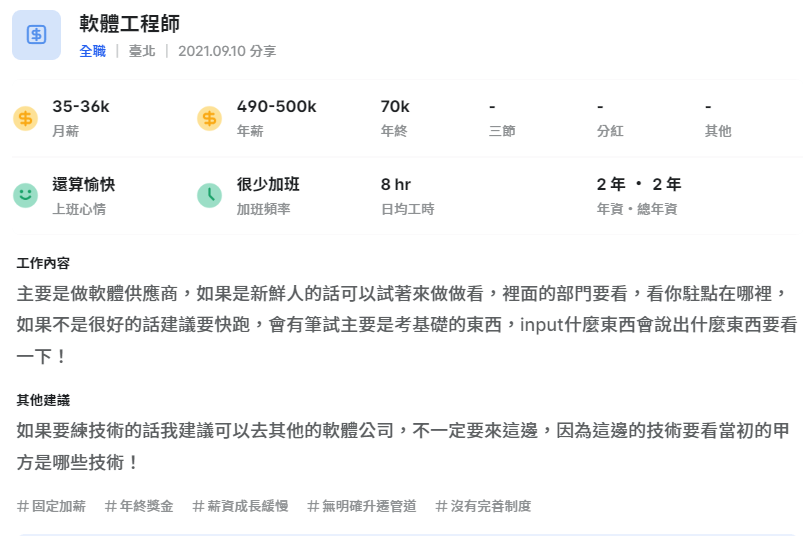Click the 年終 label
The height and width of the screenshot is (536, 803).
394,131
